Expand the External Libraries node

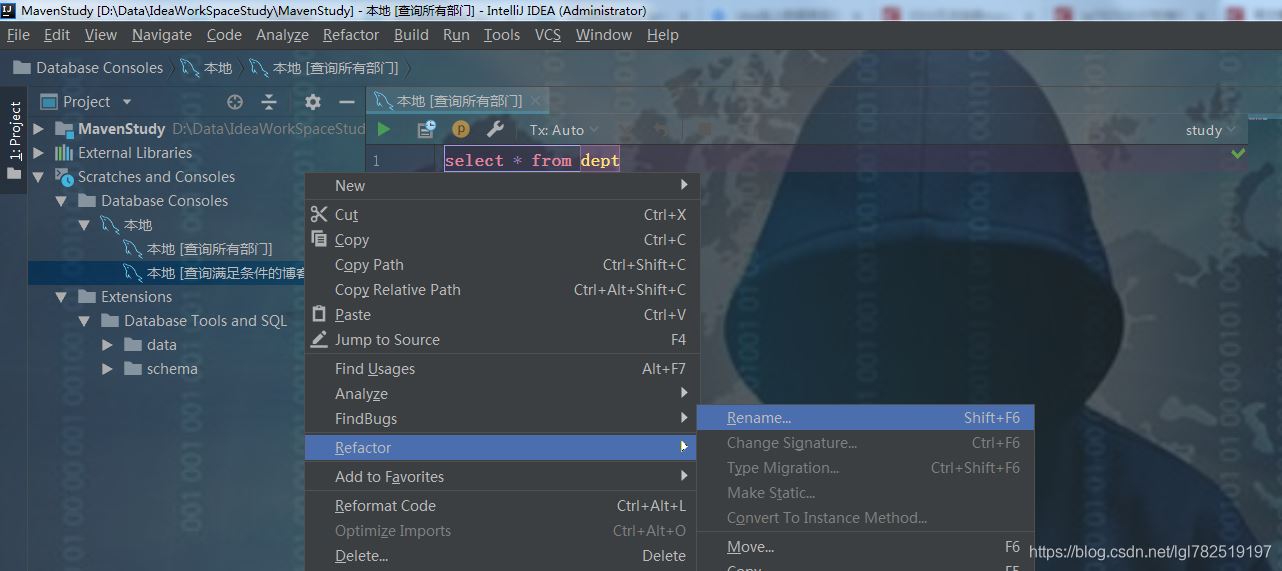click(39, 153)
